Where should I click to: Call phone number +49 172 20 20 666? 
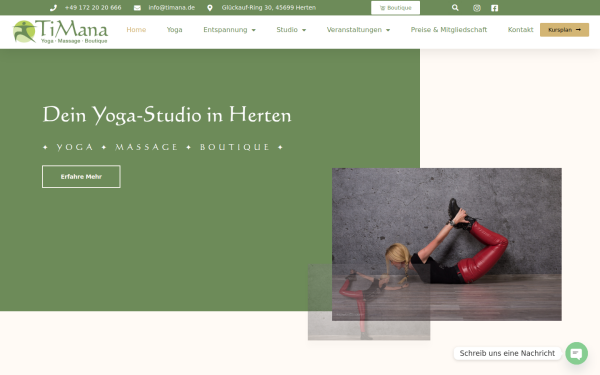point(93,8)
